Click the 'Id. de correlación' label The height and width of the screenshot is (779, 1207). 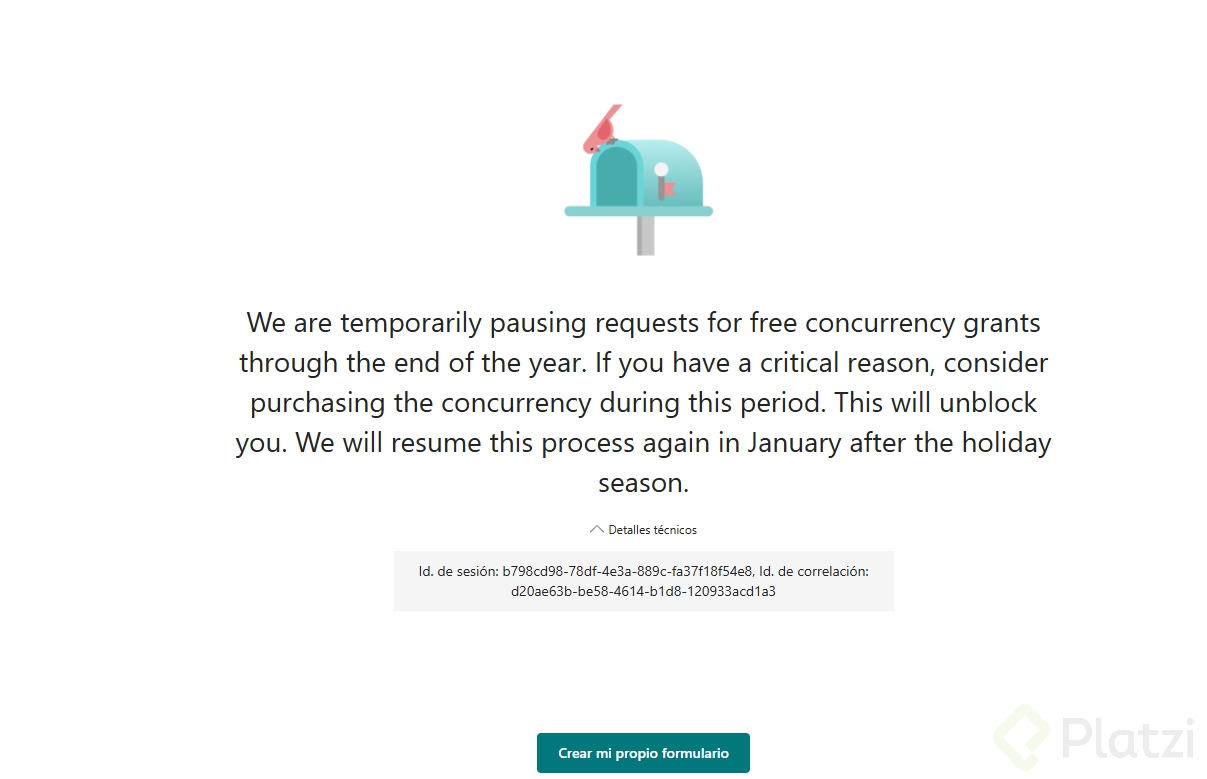click(814, 571)
